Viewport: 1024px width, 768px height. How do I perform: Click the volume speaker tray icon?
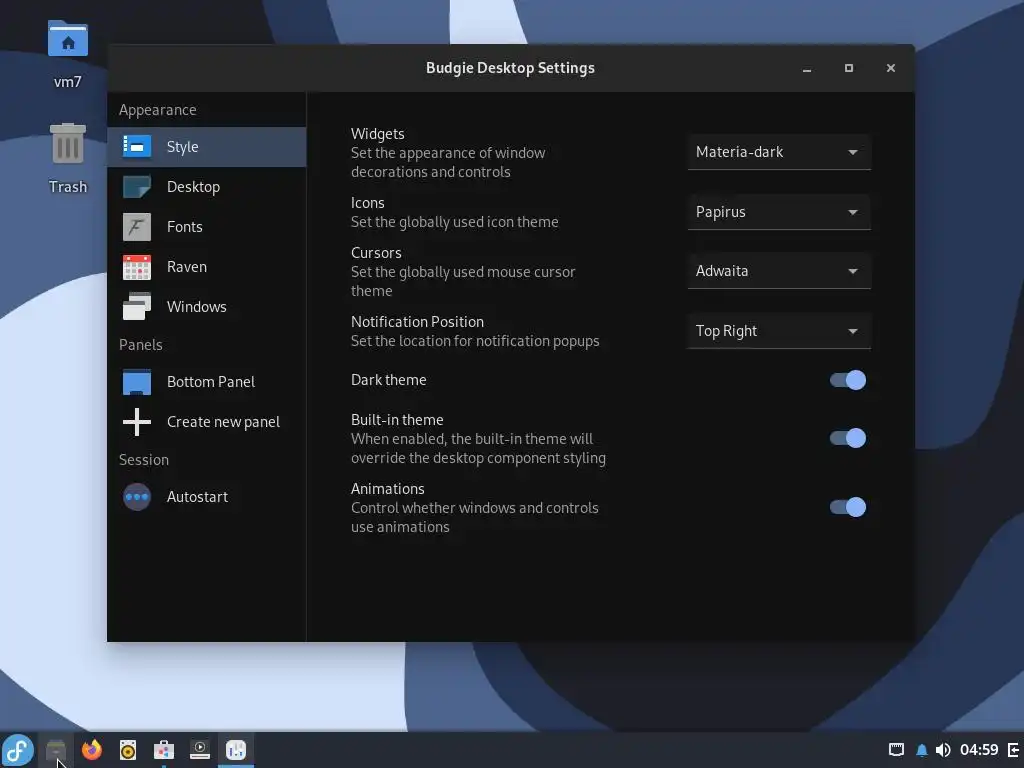pyautogui.click(x=943, y=750)
